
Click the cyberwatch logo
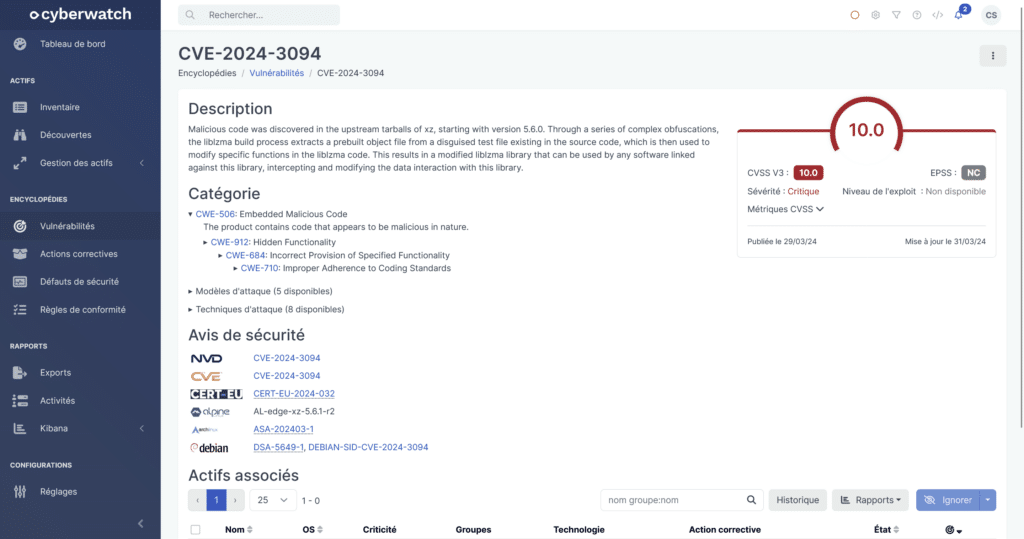point(80,14)
